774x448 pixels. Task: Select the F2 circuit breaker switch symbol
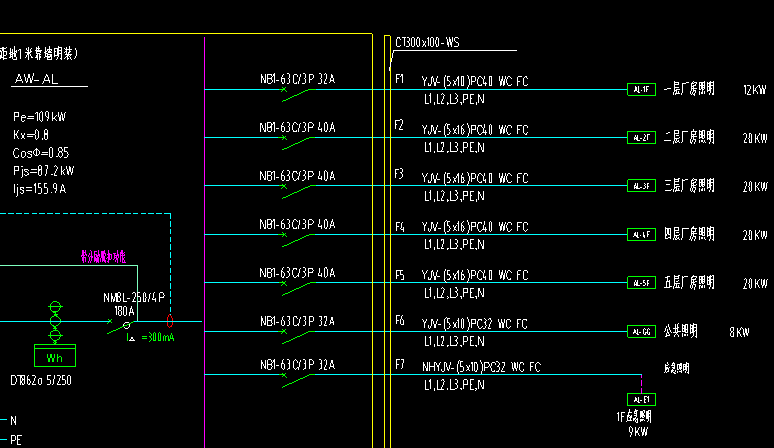pos(296,142)
